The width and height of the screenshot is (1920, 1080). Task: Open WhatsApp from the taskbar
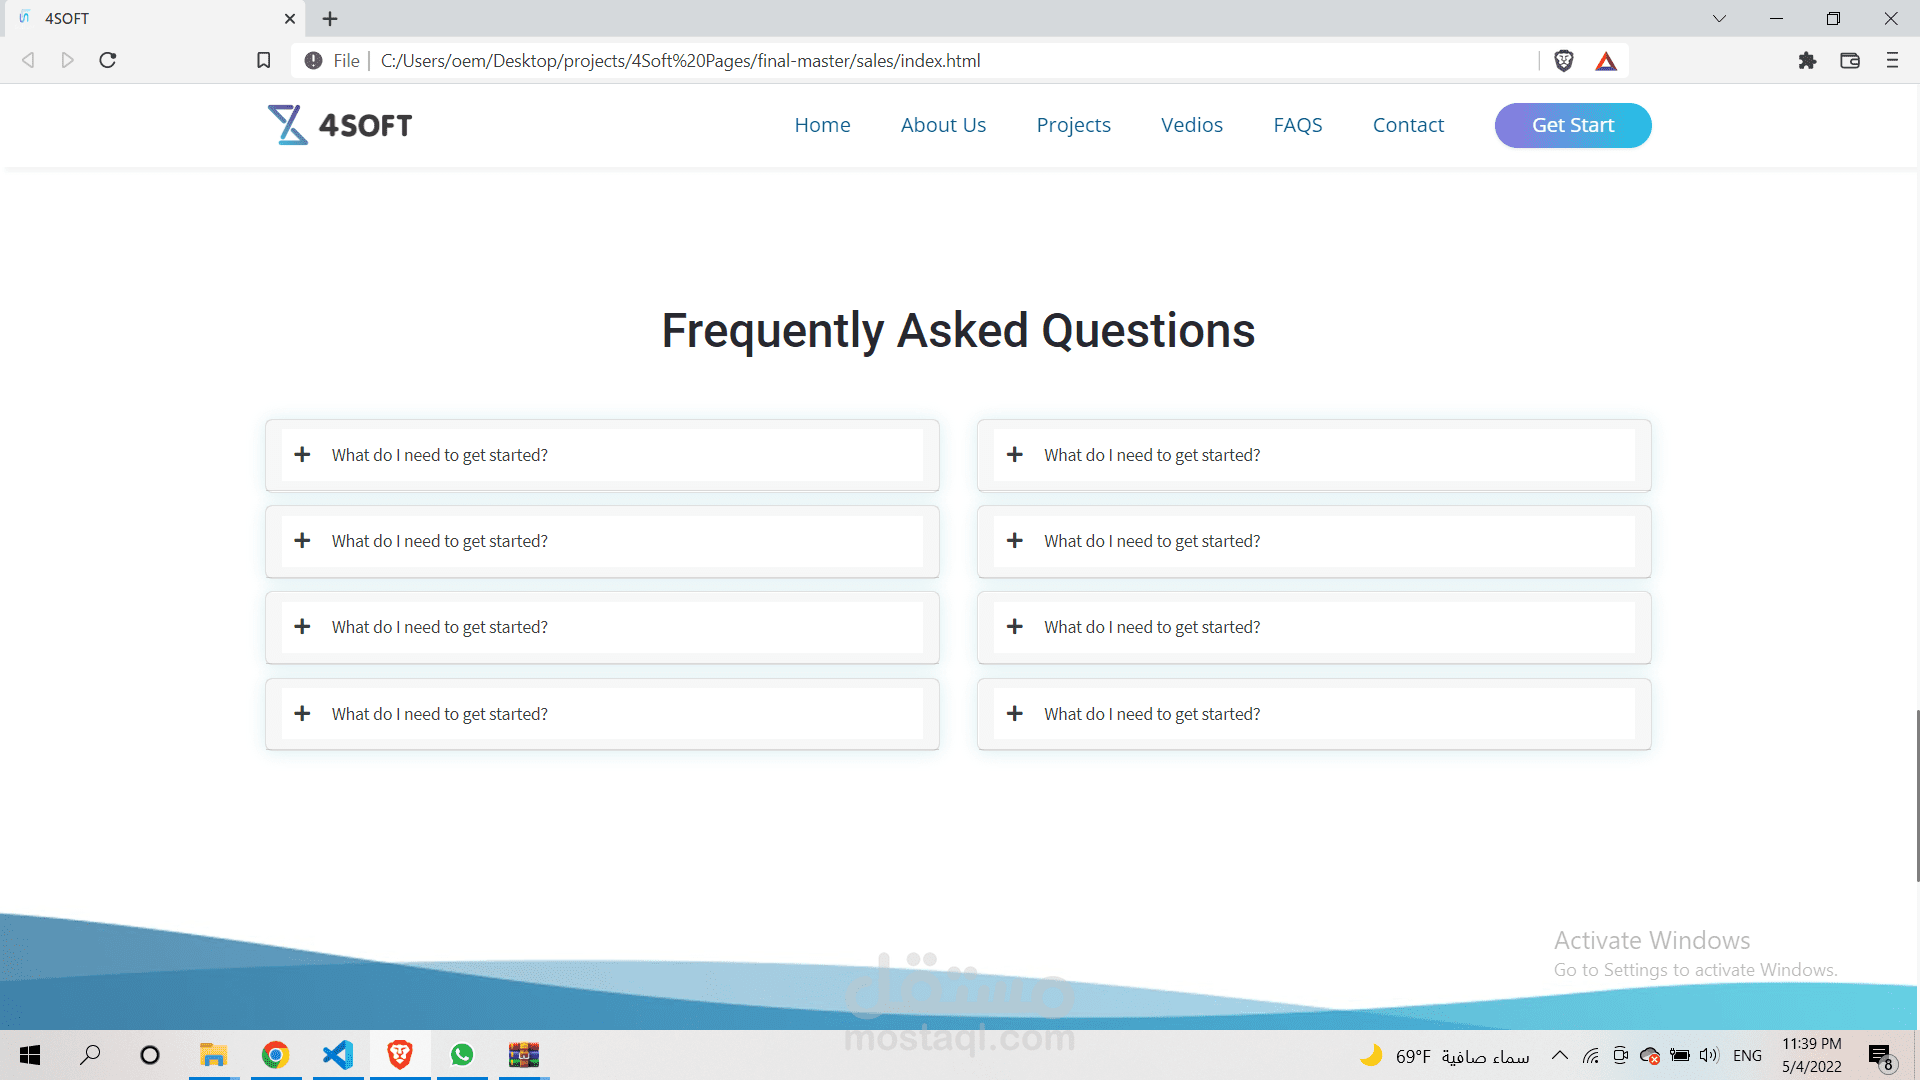(462, 1055)
